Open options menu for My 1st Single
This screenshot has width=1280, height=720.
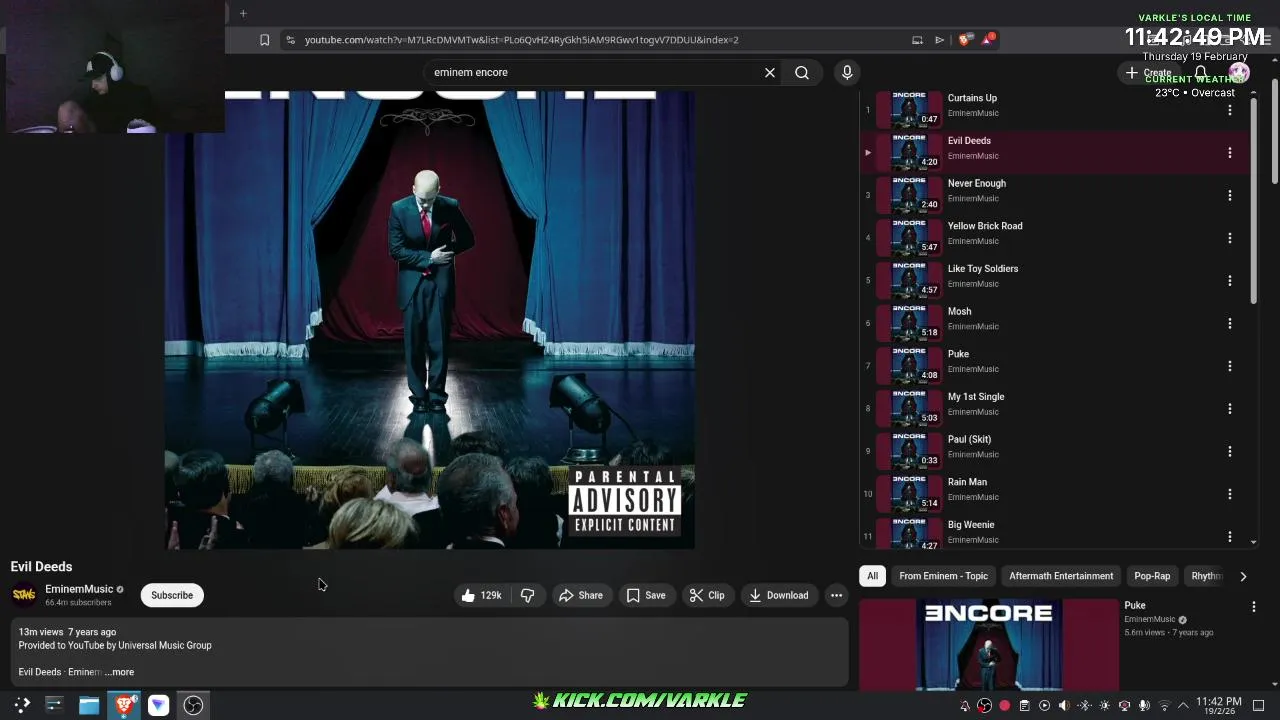[x=1230, y=409]
